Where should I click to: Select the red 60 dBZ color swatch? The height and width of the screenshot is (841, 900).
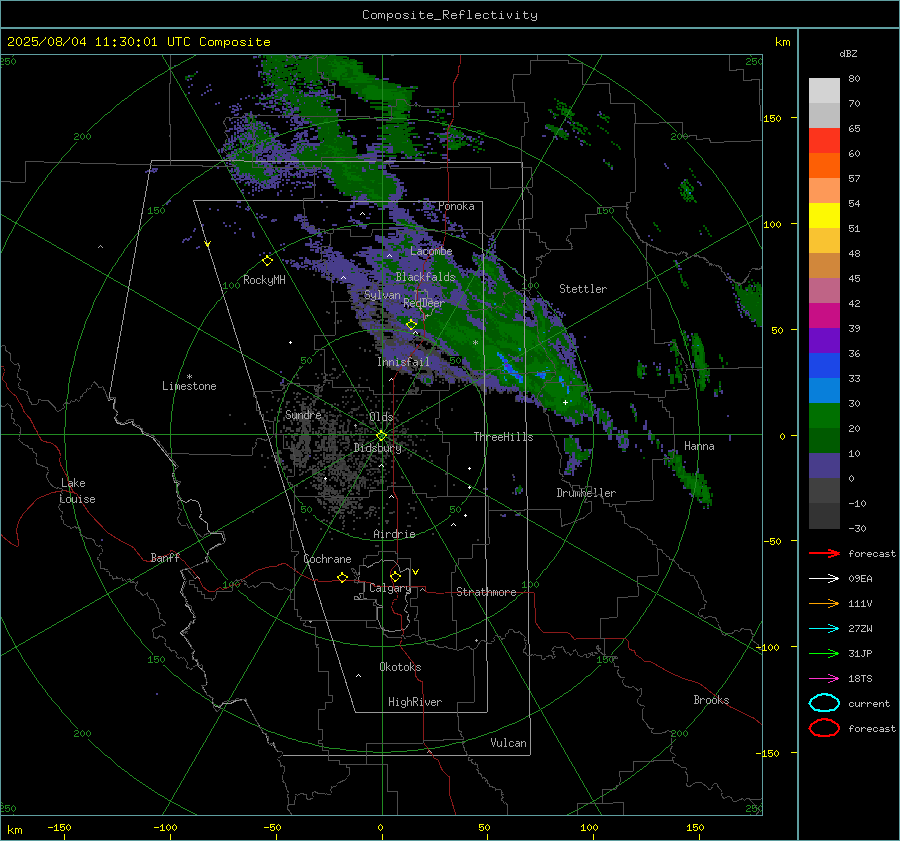click(x=824, y=141)
